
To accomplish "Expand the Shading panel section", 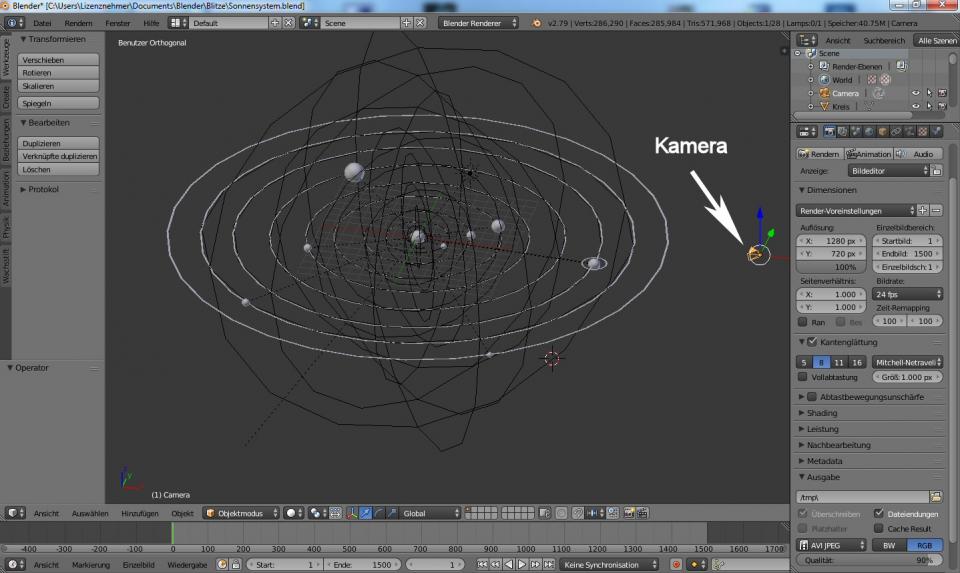I will click(822, 413).
